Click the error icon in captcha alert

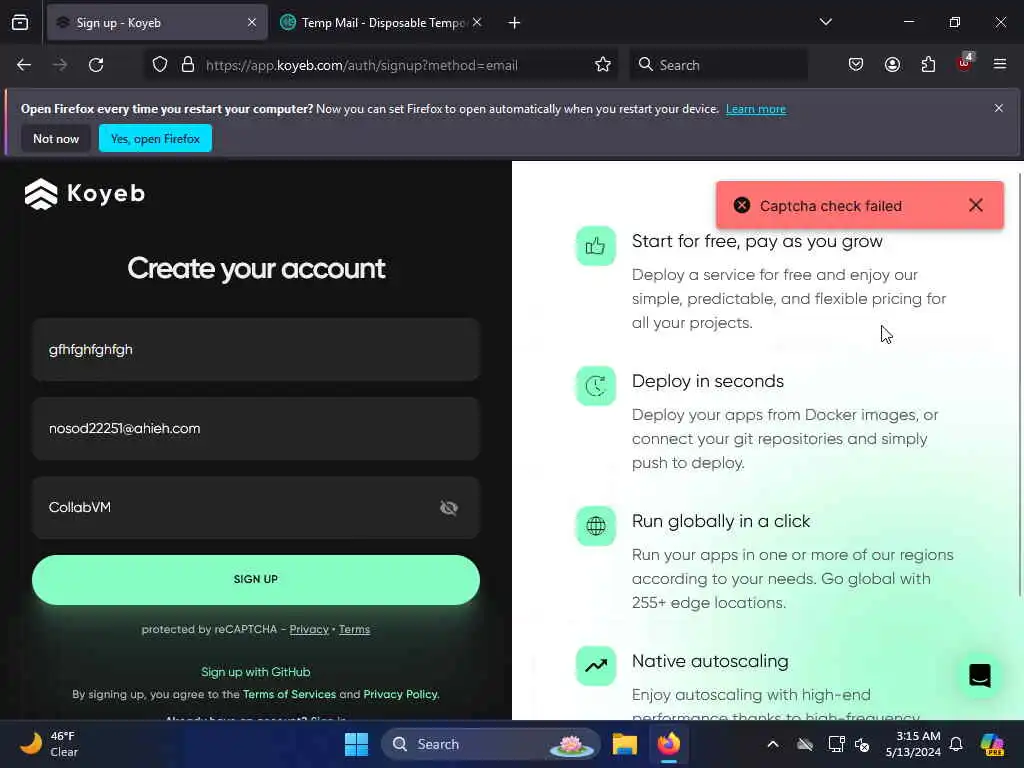coord(742,206)
